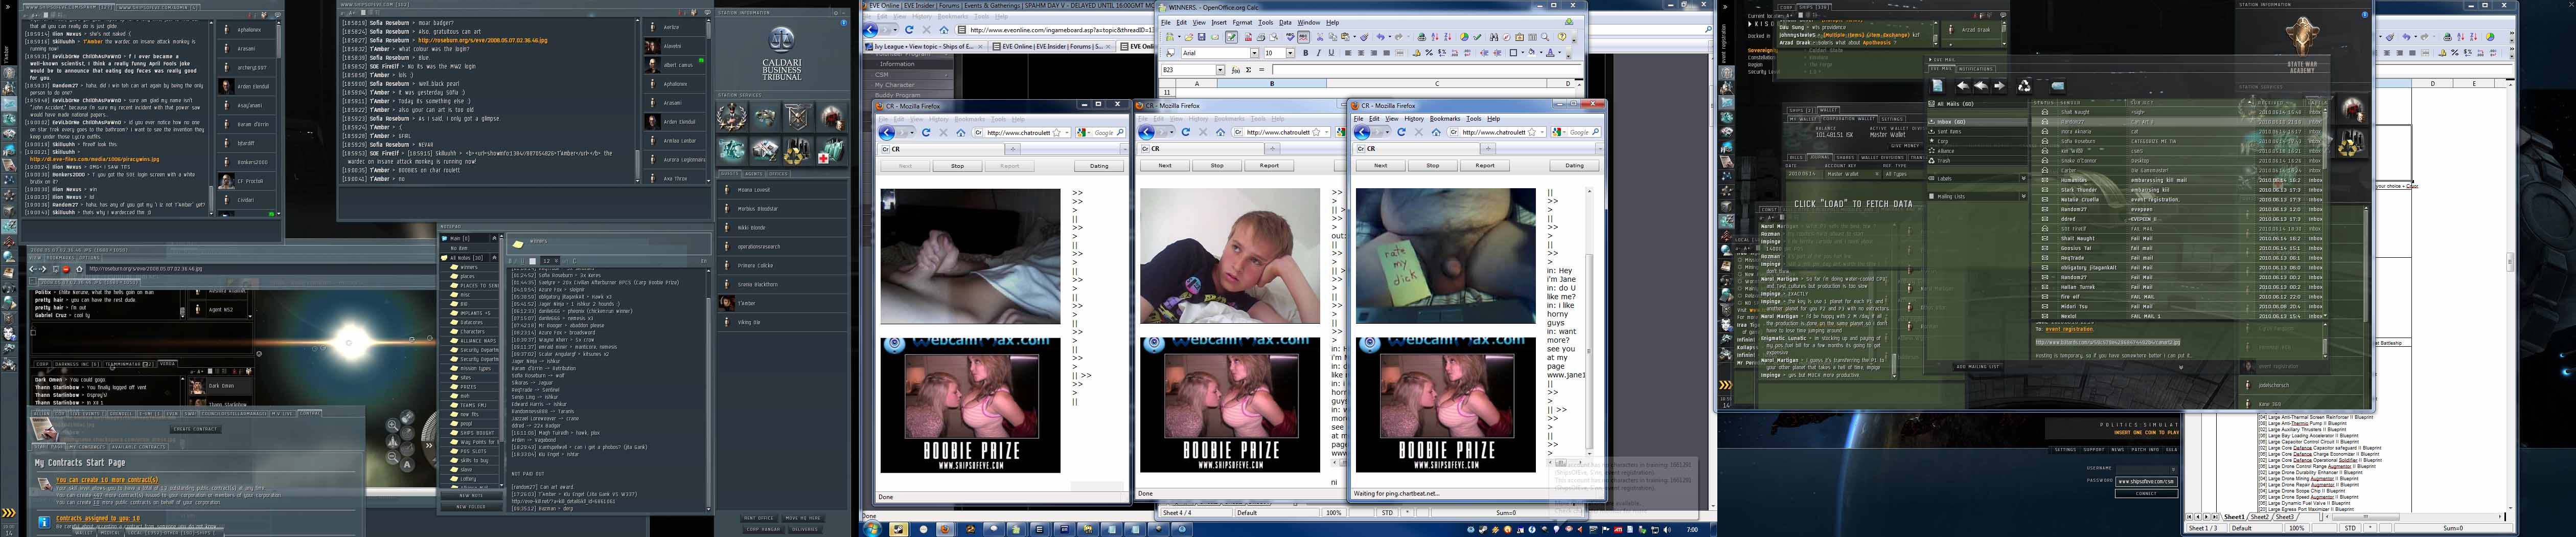Switch to Ivy League View topic Firefox tab
Image resolution: width=2576 pixels, height=537 pixels.
(925, 46)
